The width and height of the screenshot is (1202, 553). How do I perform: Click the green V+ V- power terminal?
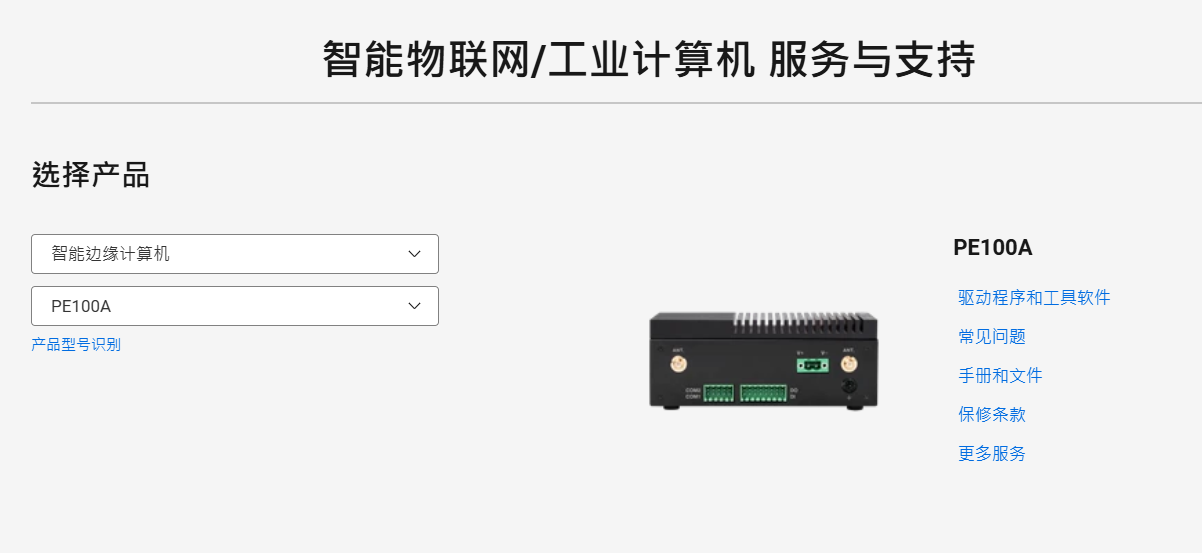point(813,365)
